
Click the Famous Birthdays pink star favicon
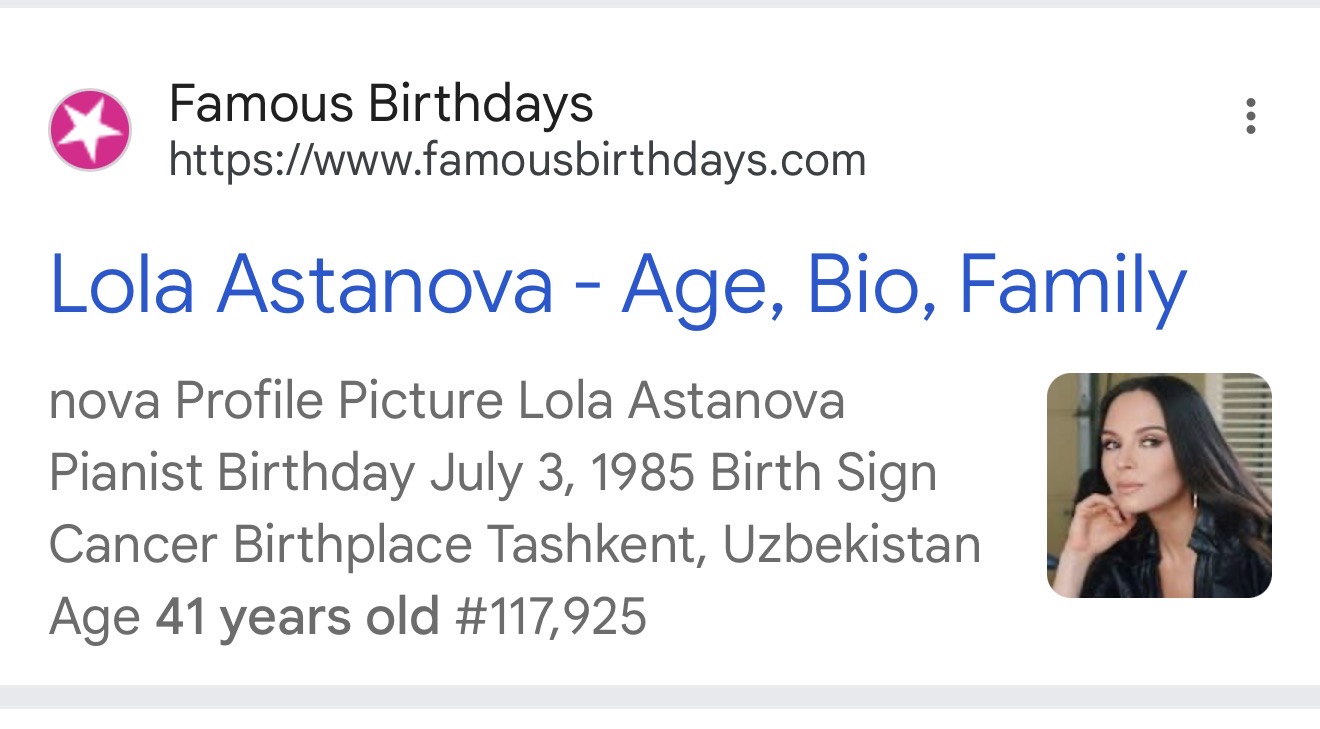90,130
